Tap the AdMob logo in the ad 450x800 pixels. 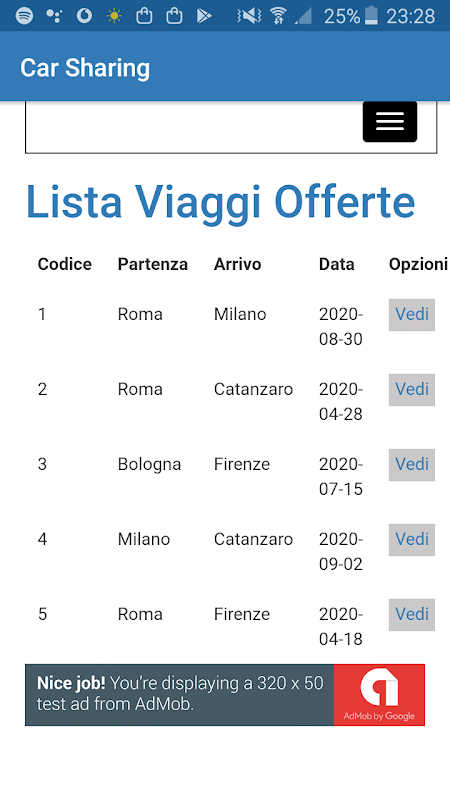[x=379, y=694]
